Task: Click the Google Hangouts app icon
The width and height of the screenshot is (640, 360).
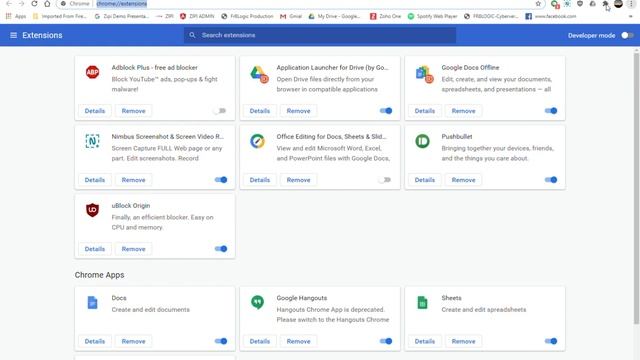Action: [x=258, y=302]
